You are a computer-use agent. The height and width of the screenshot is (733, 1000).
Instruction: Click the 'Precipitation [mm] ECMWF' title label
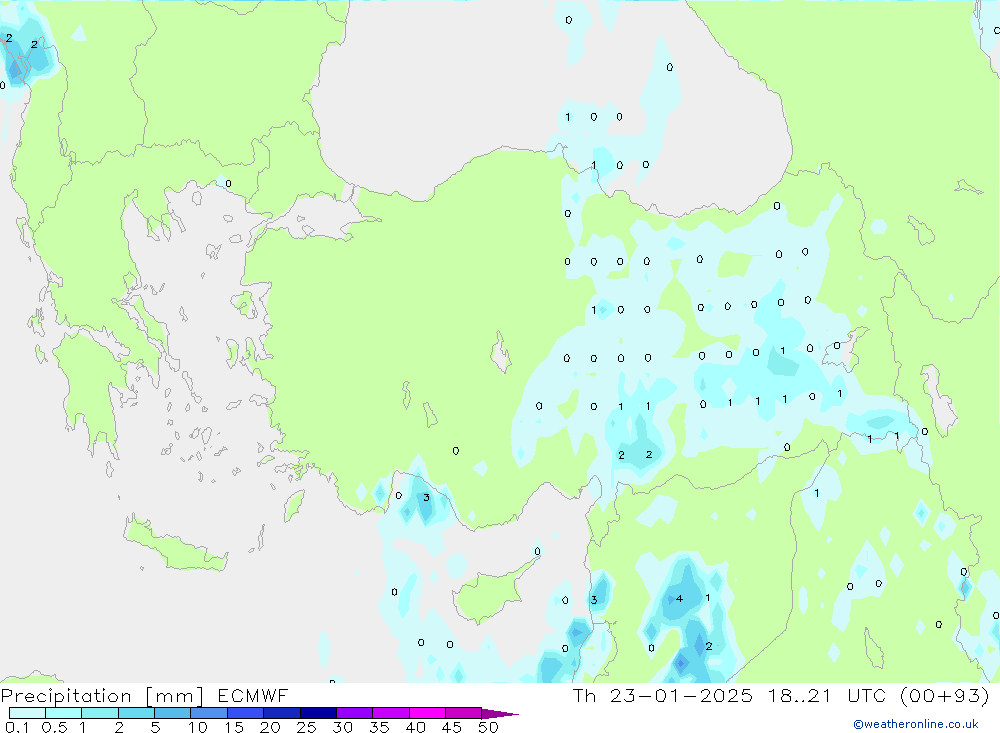[x=145, y=696]
